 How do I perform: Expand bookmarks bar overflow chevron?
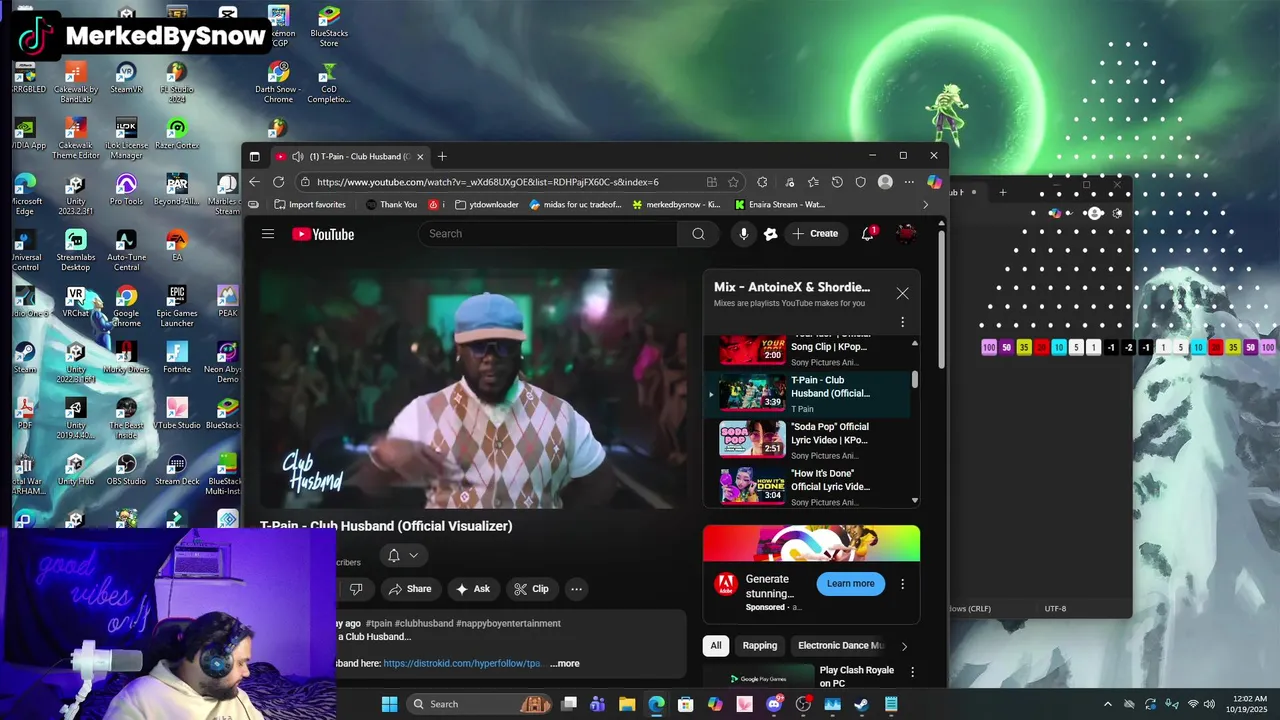(x=925, y=205)
